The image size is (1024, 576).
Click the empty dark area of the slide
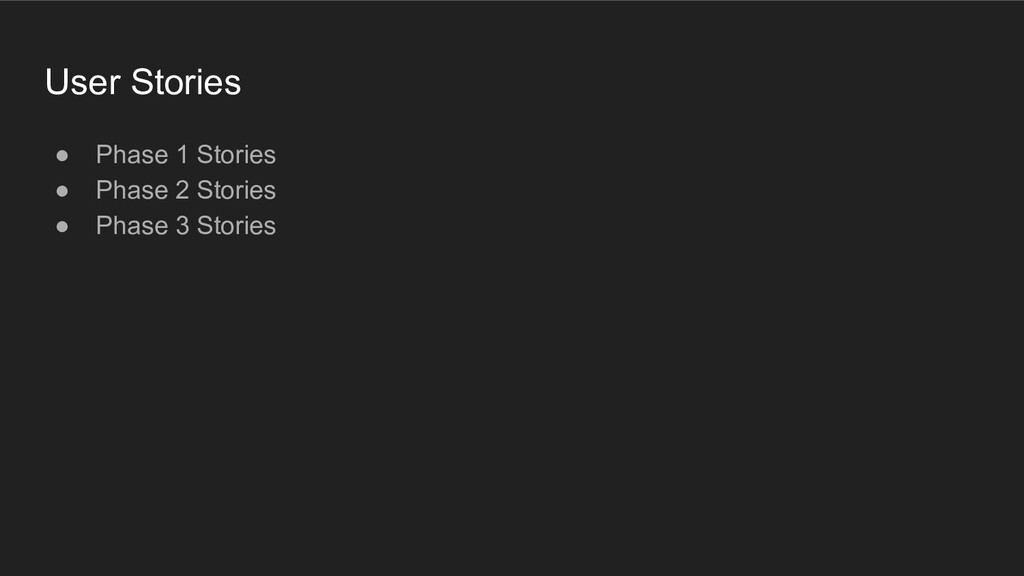588,392
